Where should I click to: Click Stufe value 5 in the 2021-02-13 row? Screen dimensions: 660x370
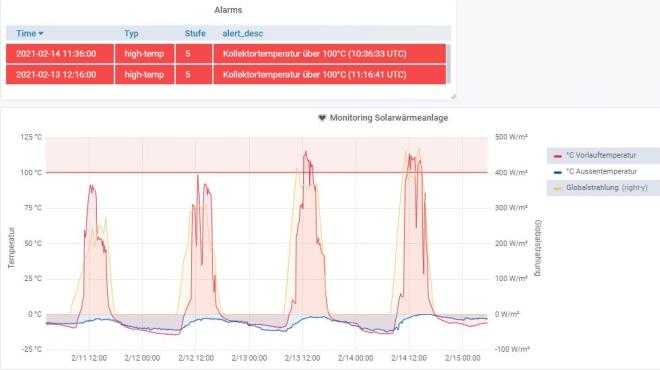point(194,75)
